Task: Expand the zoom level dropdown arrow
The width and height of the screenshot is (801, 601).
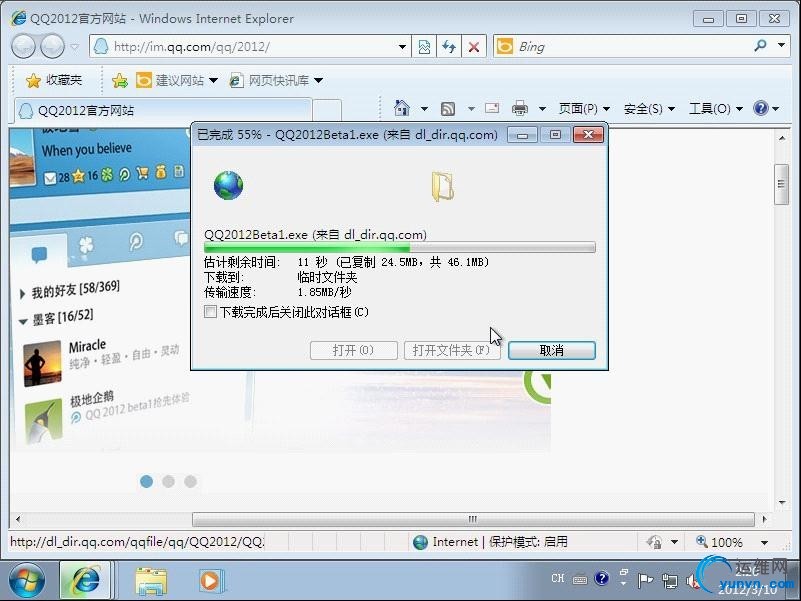Action: tap(764, 542)
